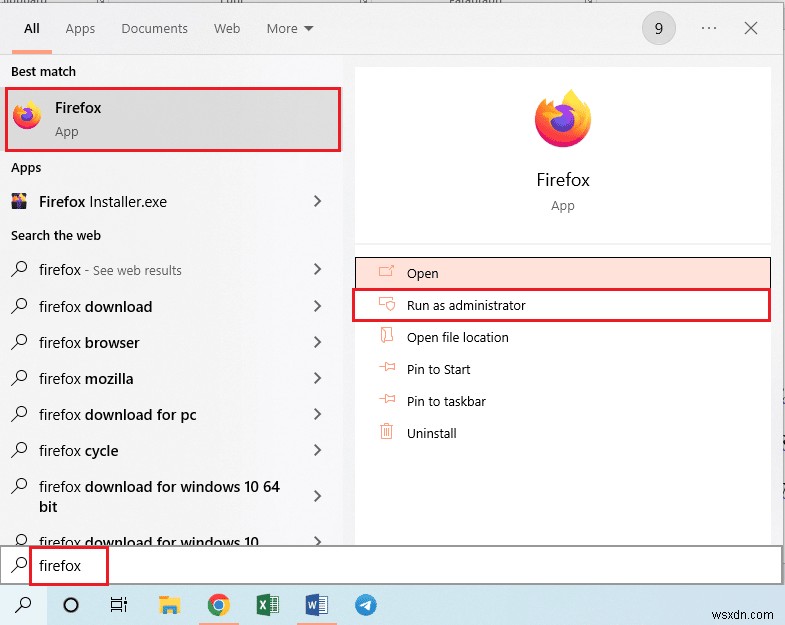The height and width of the screenshot is (625, 785).
Task: Switch to the Apps tab
Action: pyautogui.click(x=80, y=29)
